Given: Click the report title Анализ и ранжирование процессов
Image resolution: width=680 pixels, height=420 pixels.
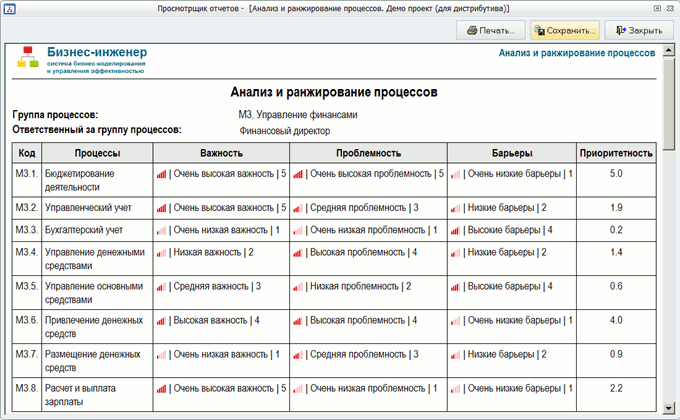Looking at the screenshot, I should pos(334,92).
